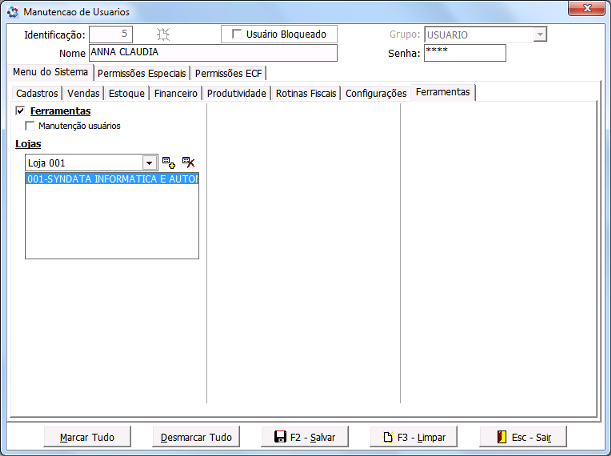Viewport: 611px width, 456px height.
Task: Open the Grupo dropdown showing USUARIO
Action: point(540,34)
